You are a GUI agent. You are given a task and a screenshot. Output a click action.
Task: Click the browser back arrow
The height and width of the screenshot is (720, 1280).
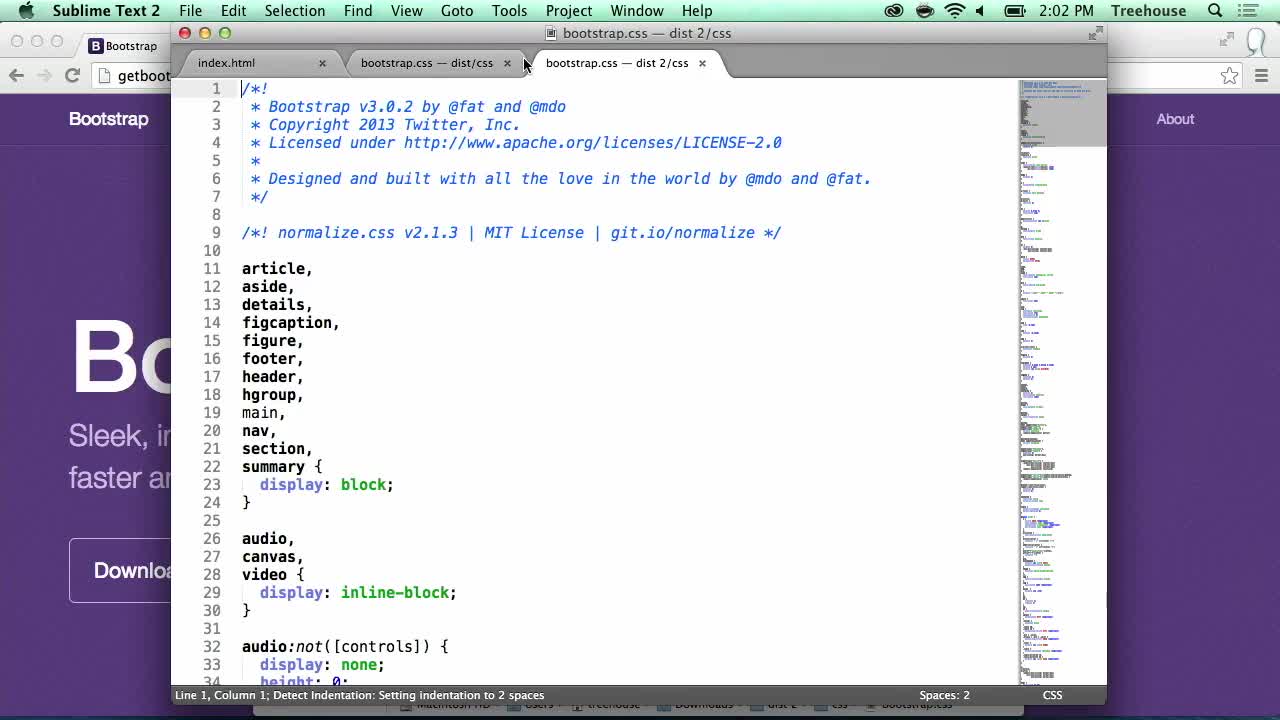pos(16,75)
